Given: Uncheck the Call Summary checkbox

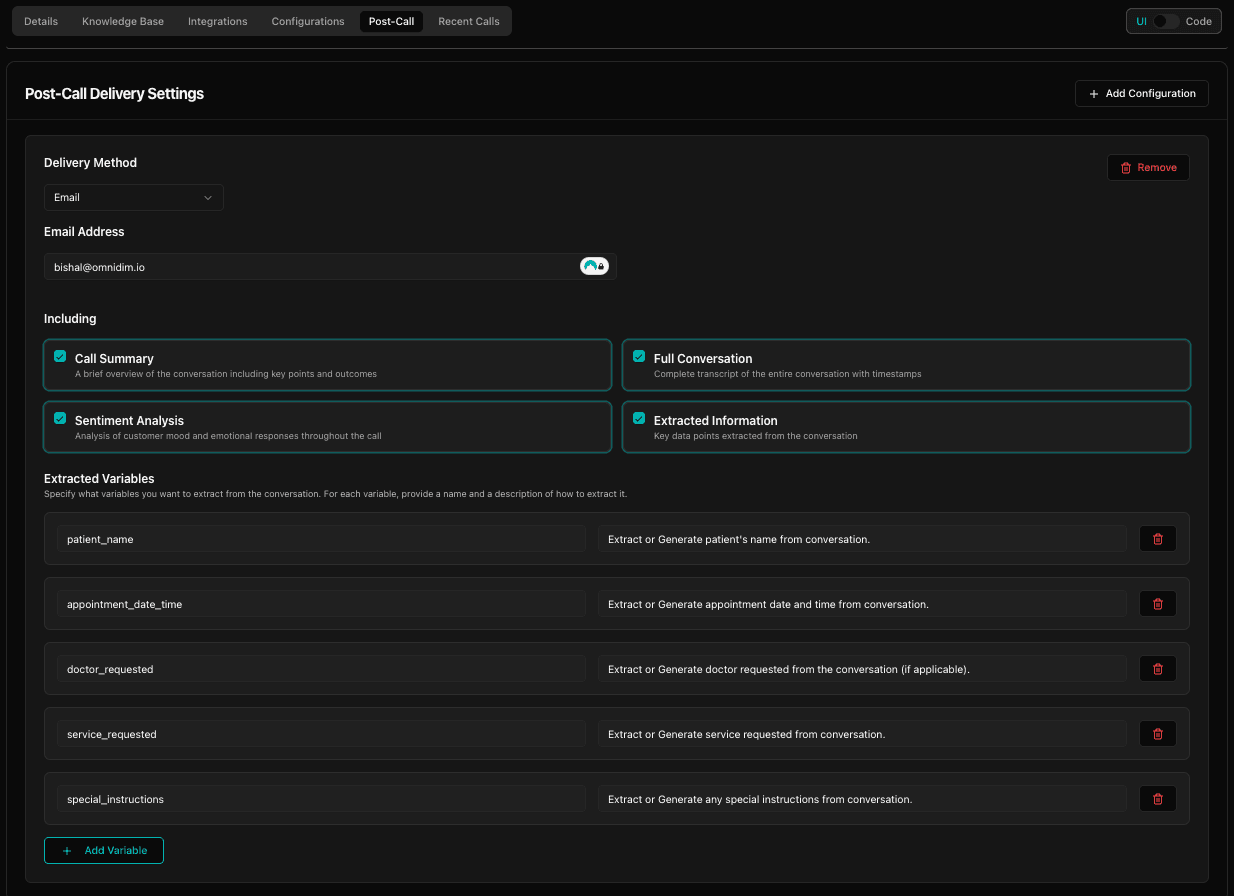Looking at the screenshot, I should coord(60,356).
